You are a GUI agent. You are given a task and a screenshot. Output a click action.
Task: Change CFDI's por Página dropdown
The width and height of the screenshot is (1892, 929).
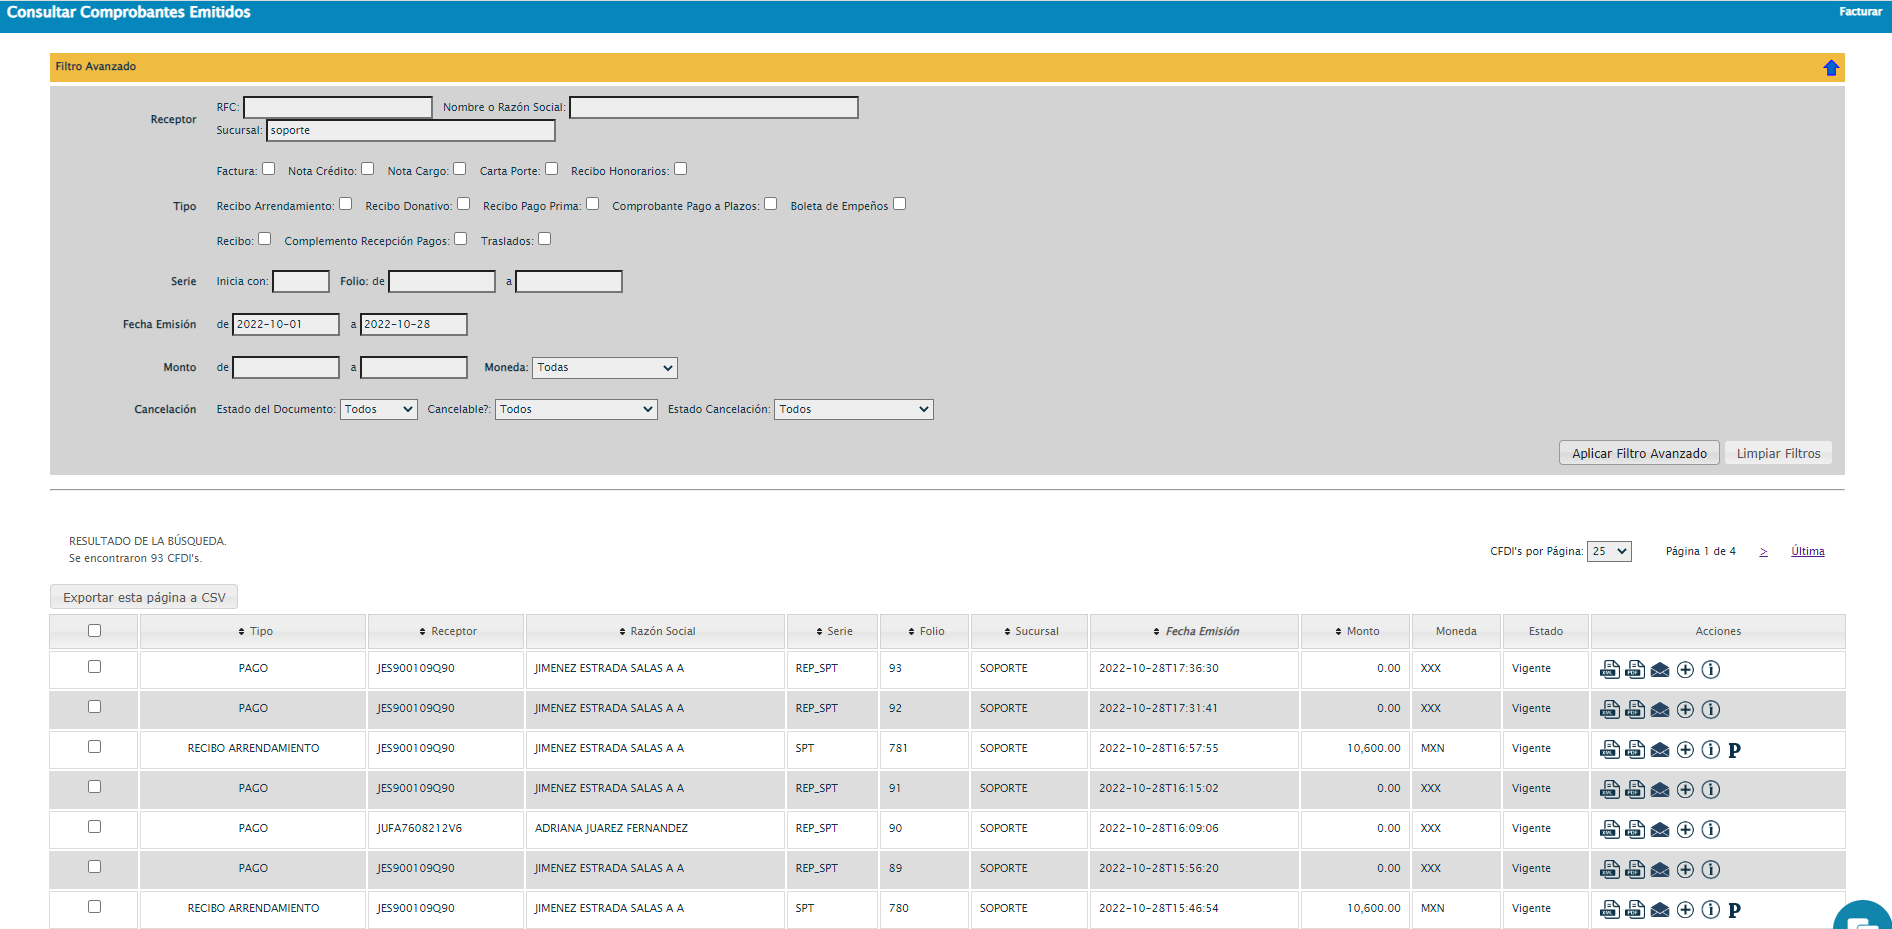1609,552
